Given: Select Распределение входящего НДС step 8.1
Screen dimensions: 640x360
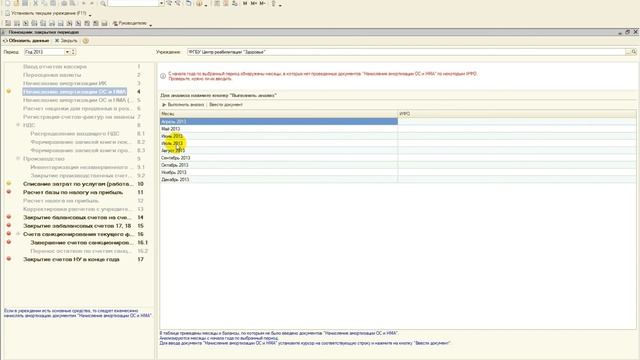Looking at the screenshot, I should [75, 133].
